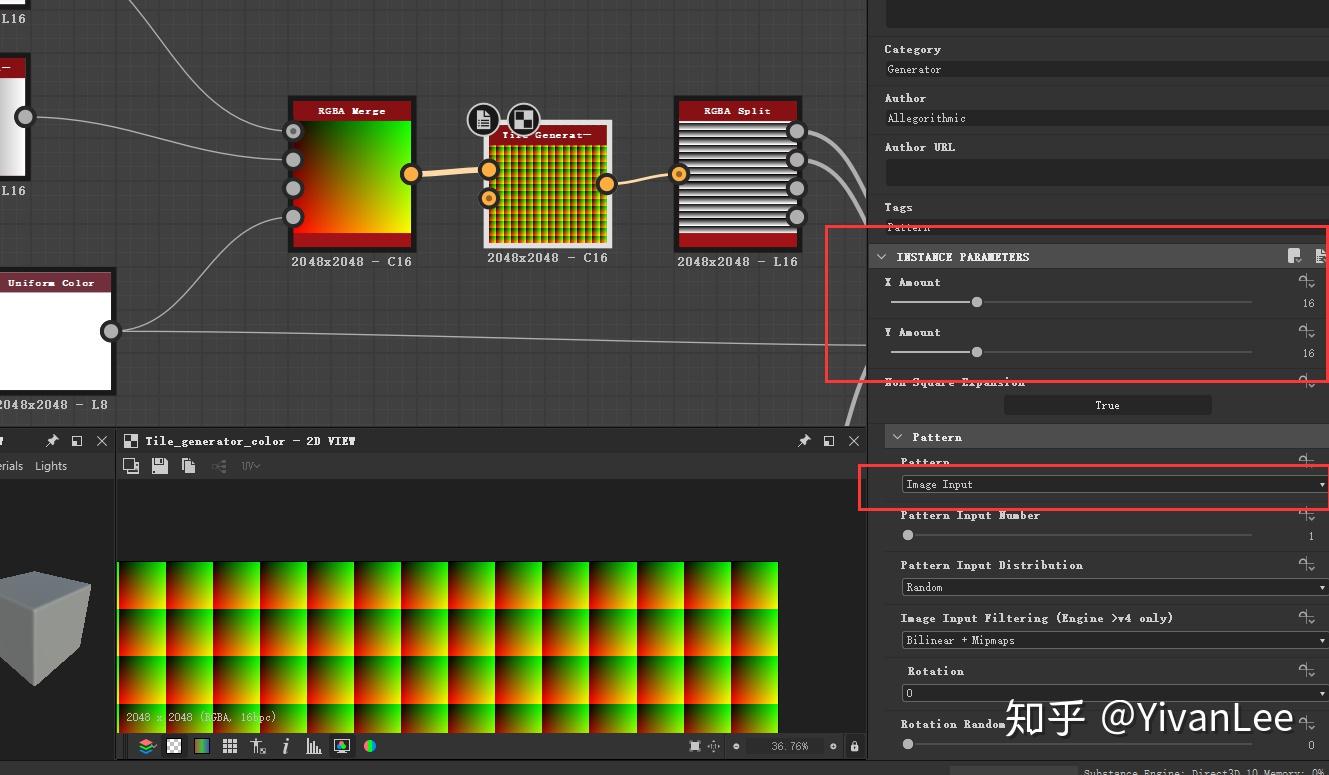Open the Pattern dropdown showing Image Input
Screen dimensions: 1329x775
click(x=1112, y=484)
